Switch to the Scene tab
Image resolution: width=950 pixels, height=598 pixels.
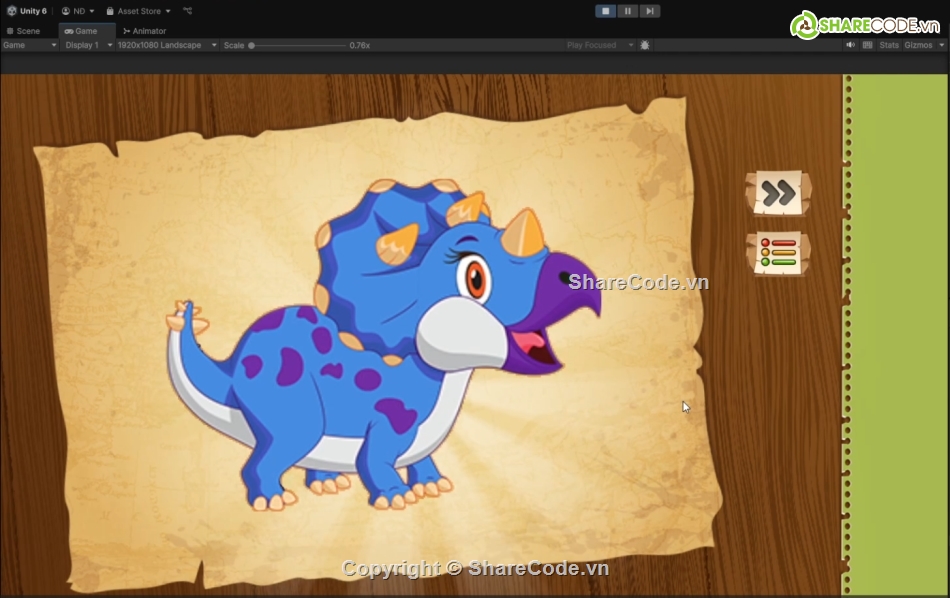click(24, 31)
